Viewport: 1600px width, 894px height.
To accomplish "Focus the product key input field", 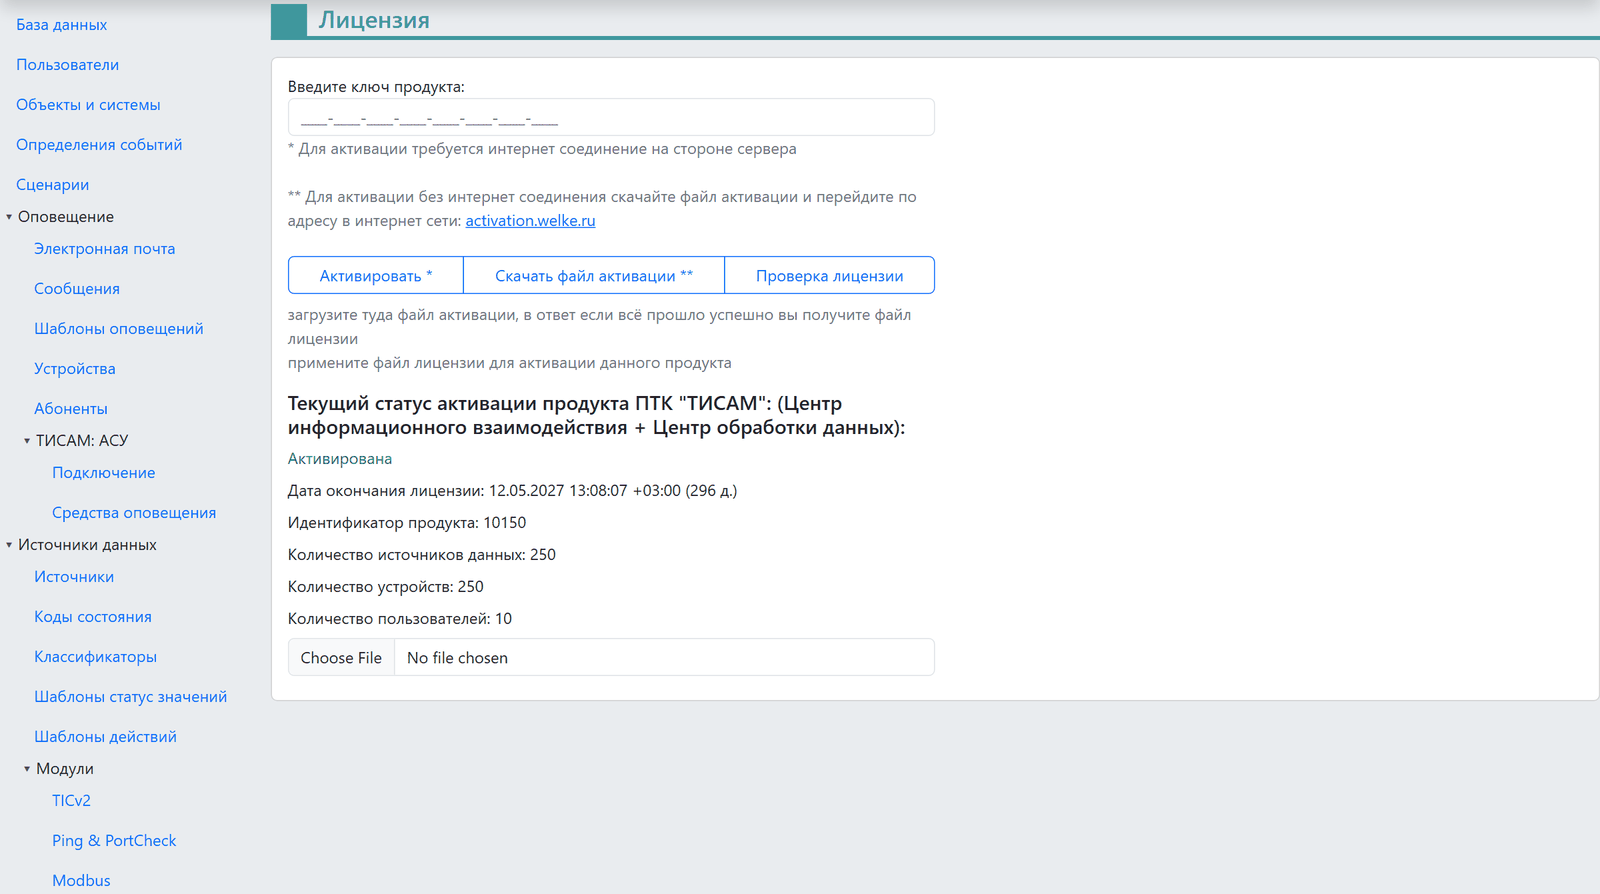I will 611,117.
